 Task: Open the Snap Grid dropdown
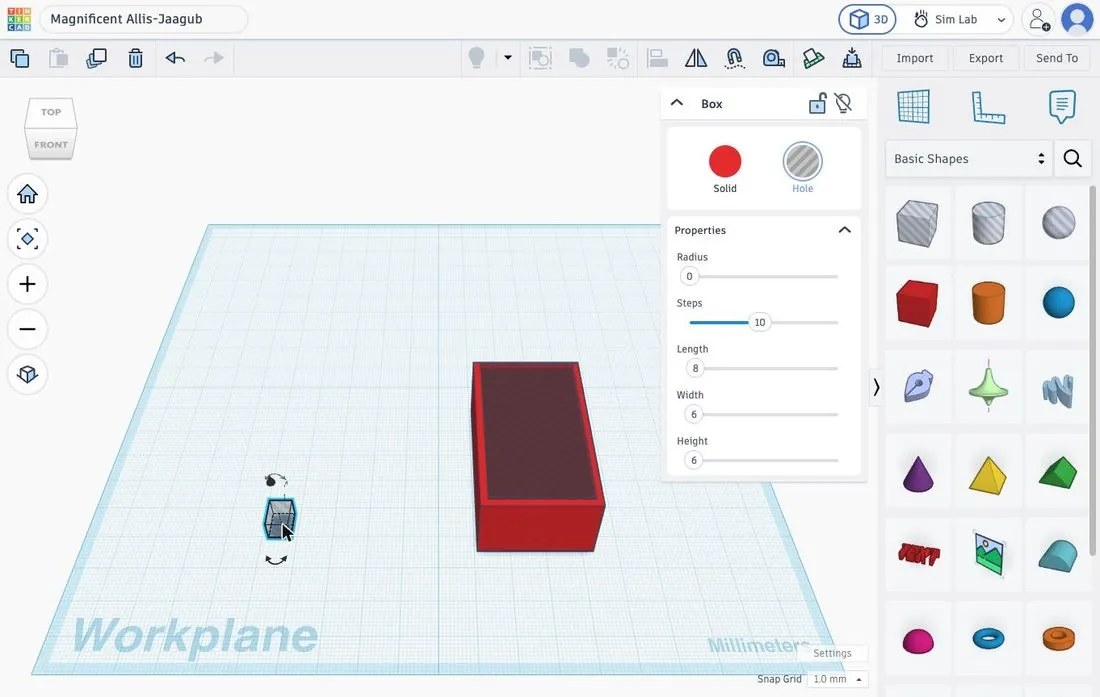[x=838, y=679]
